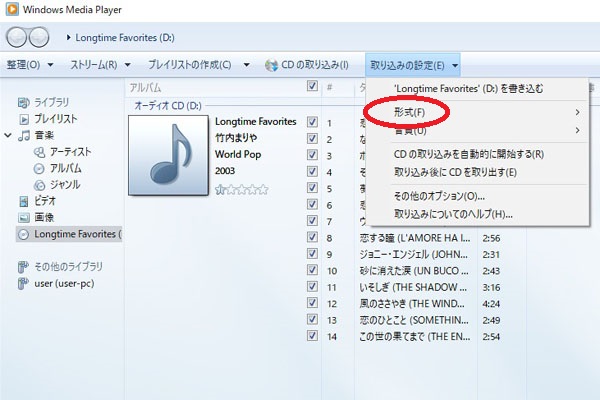The width and height of the screenshot is (600, 400).
Task: Open the ライブラリ library icon in sidebar
Action: click(x=25, y=103)
